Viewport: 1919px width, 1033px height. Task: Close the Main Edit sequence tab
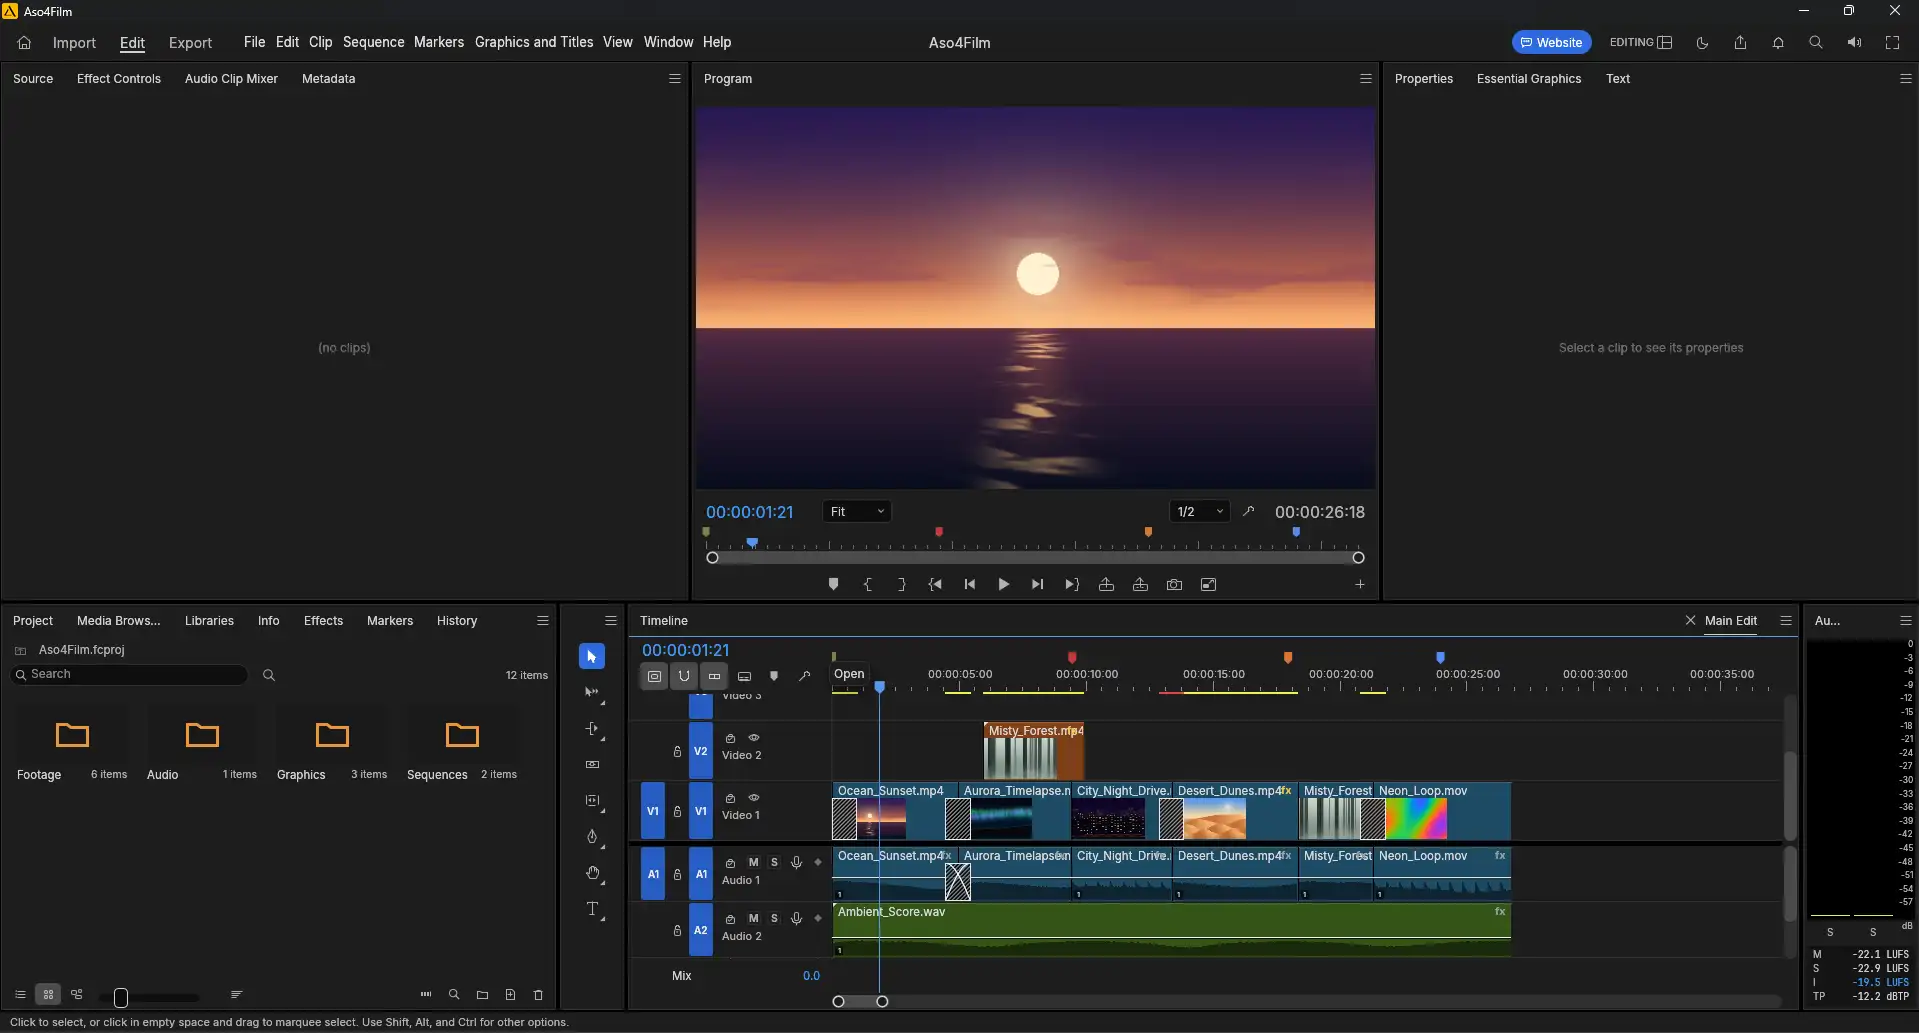[x=1690, y=620]
